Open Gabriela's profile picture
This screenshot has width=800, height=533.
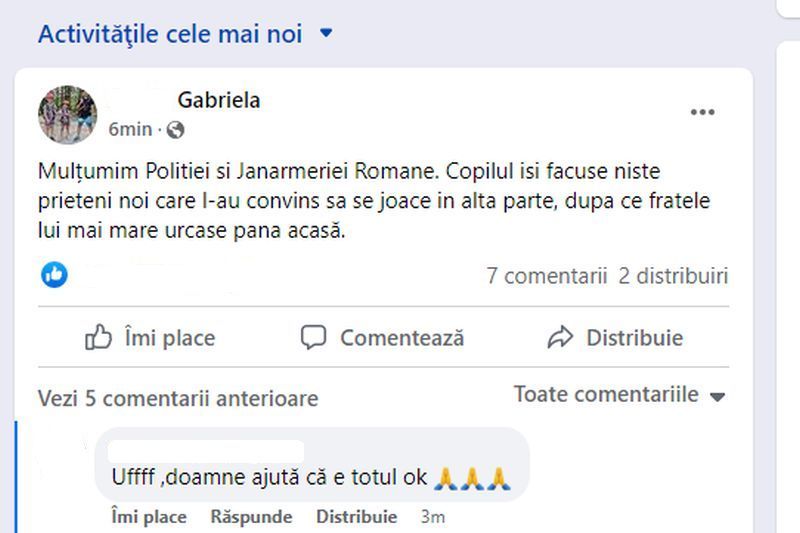(67, 114)
